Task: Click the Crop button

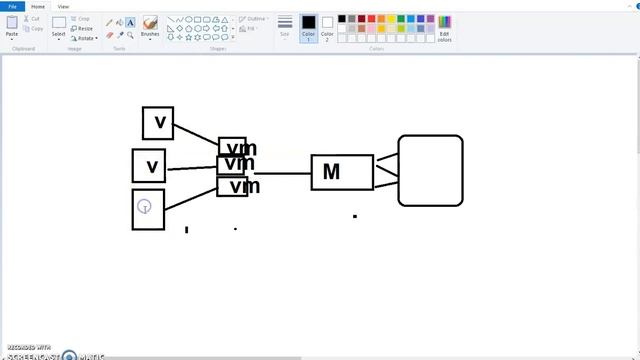Action: 80,19
